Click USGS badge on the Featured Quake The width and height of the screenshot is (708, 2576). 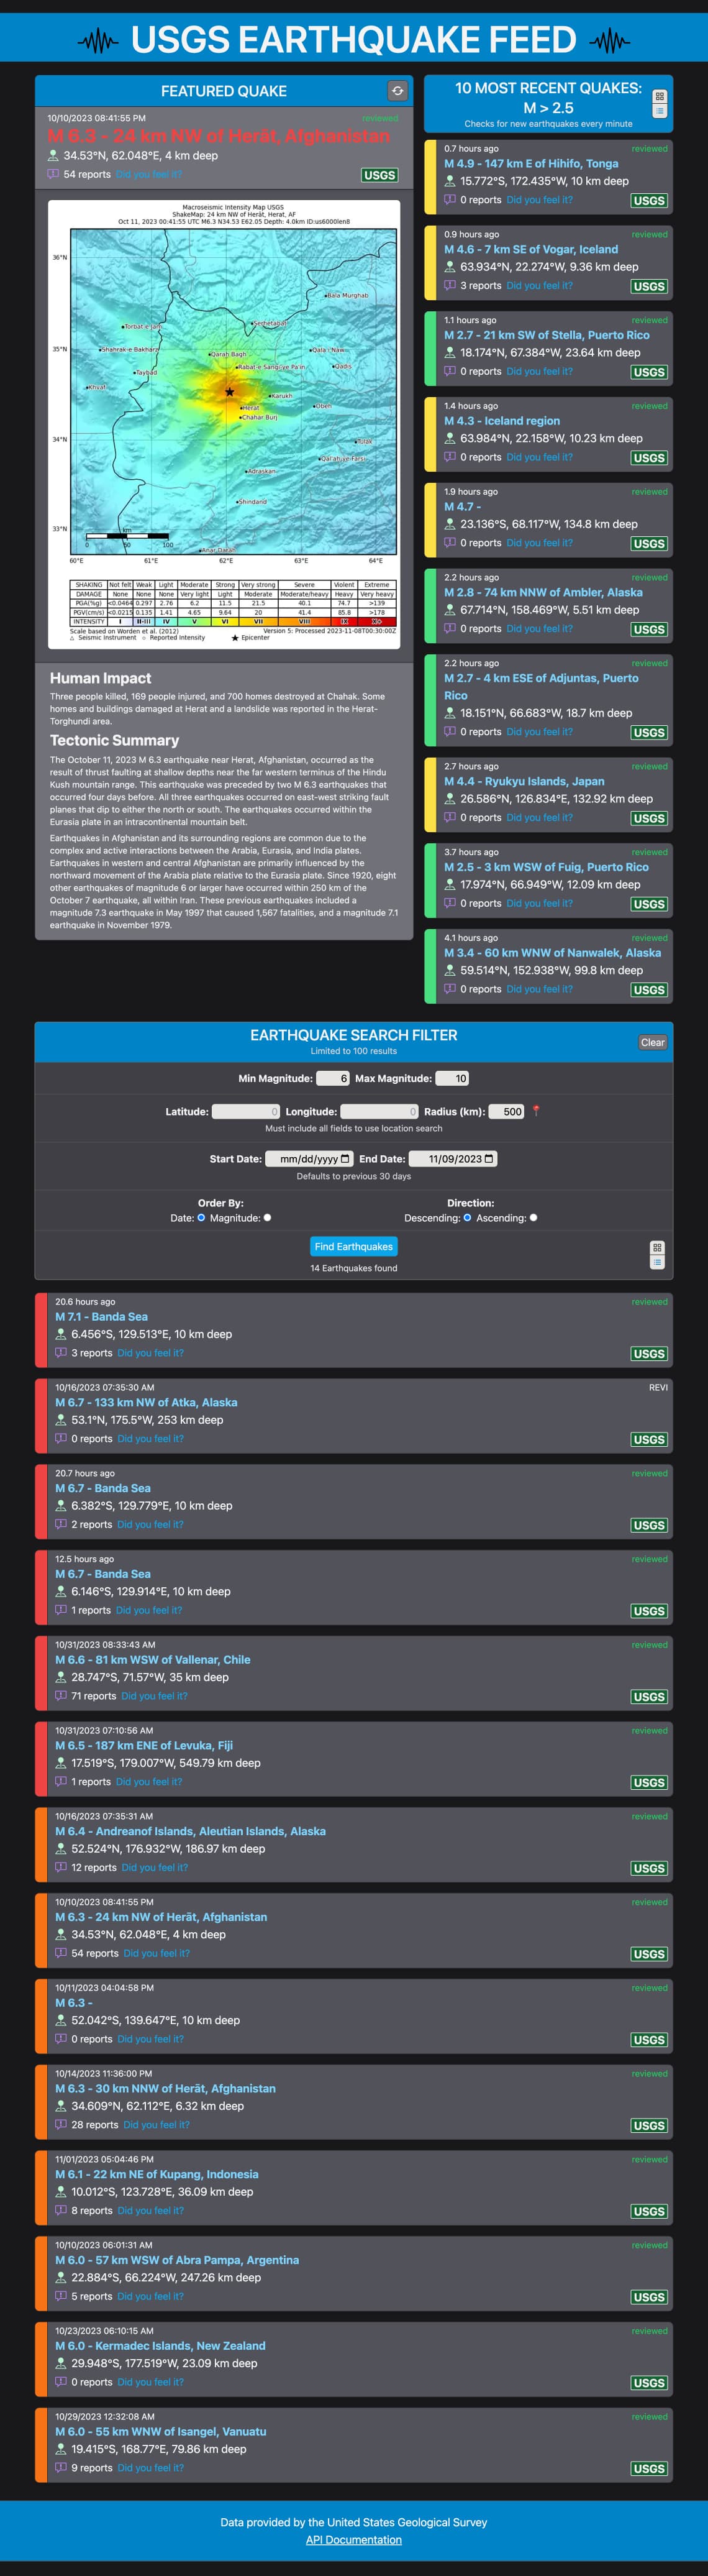coord(379,175)
